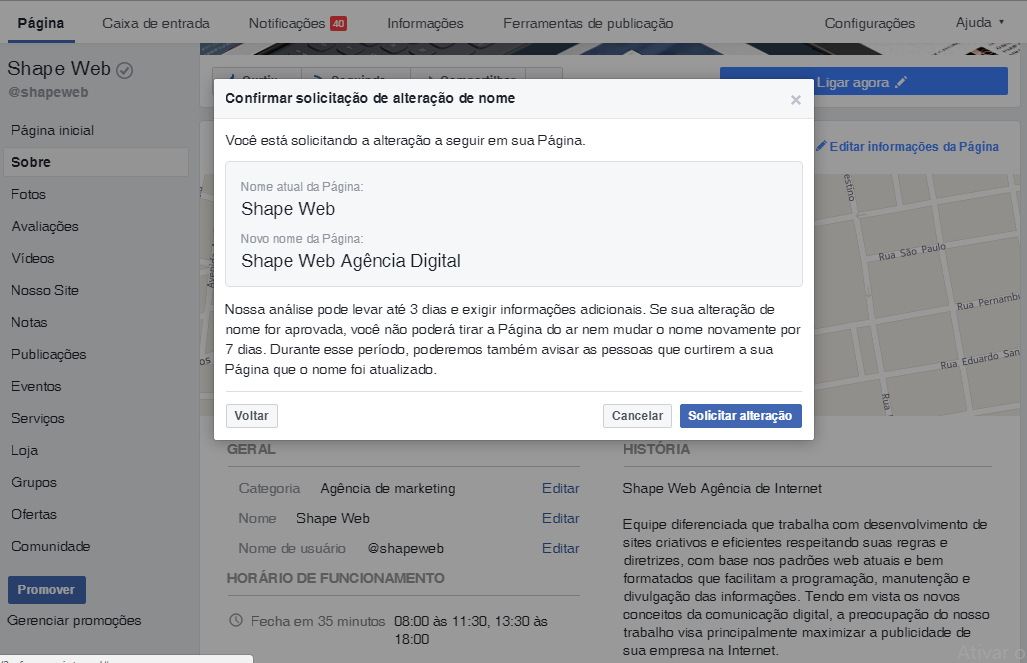Screen dimensions: 1027x663
Task: Open Notas in the sidebar
Action: pyautogui.click(x=29, y=322)
